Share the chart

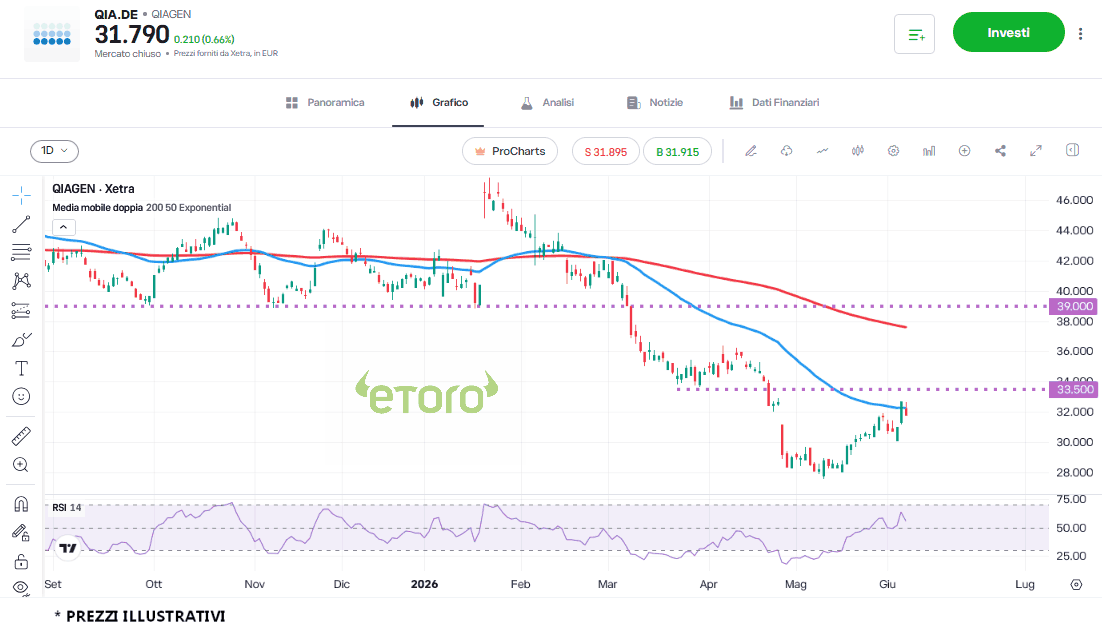[x=1000, y=150]
